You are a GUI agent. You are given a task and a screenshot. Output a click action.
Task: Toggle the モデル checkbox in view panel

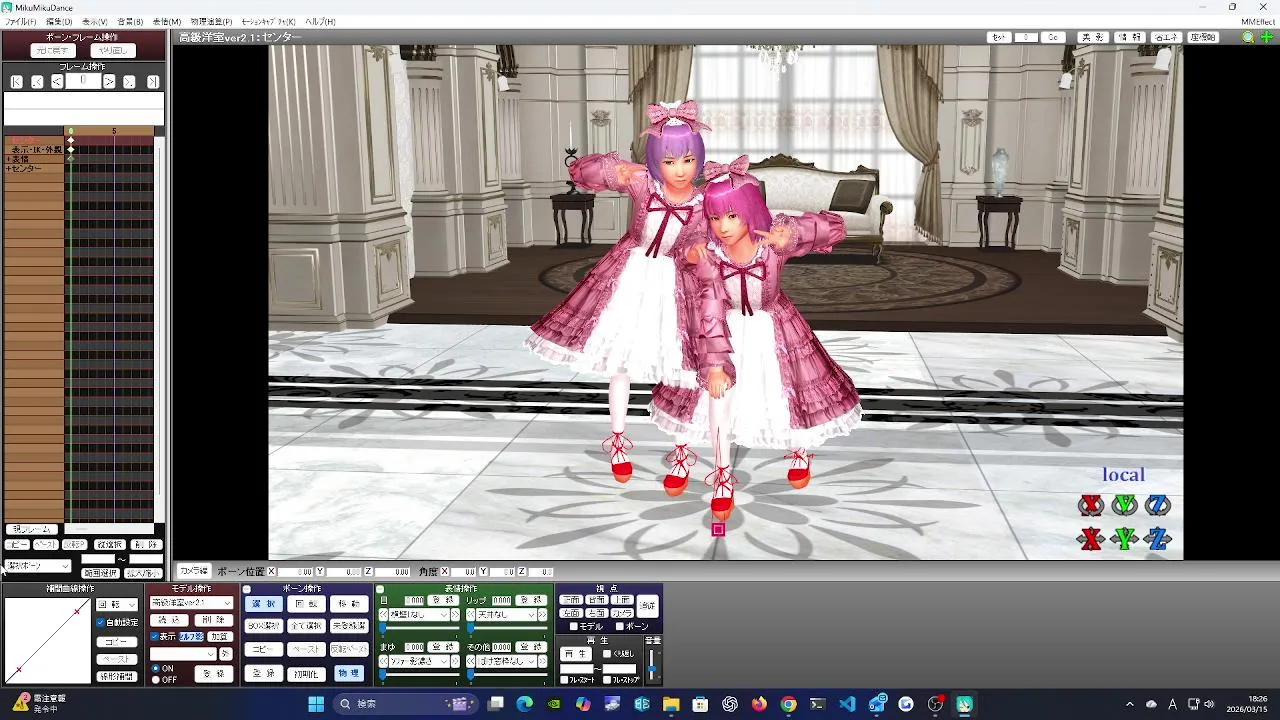[x=573, y=626]
